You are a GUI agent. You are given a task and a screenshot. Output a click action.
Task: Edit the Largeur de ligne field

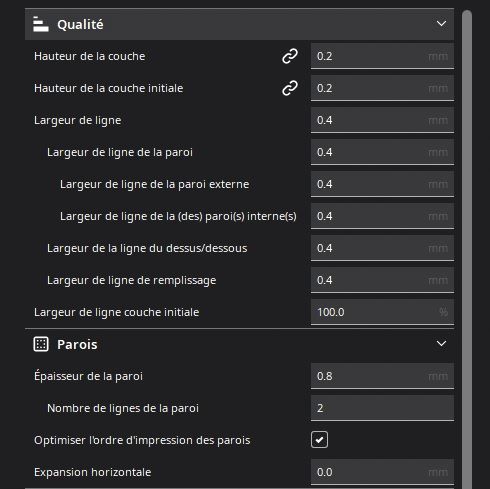pos(382,120)
